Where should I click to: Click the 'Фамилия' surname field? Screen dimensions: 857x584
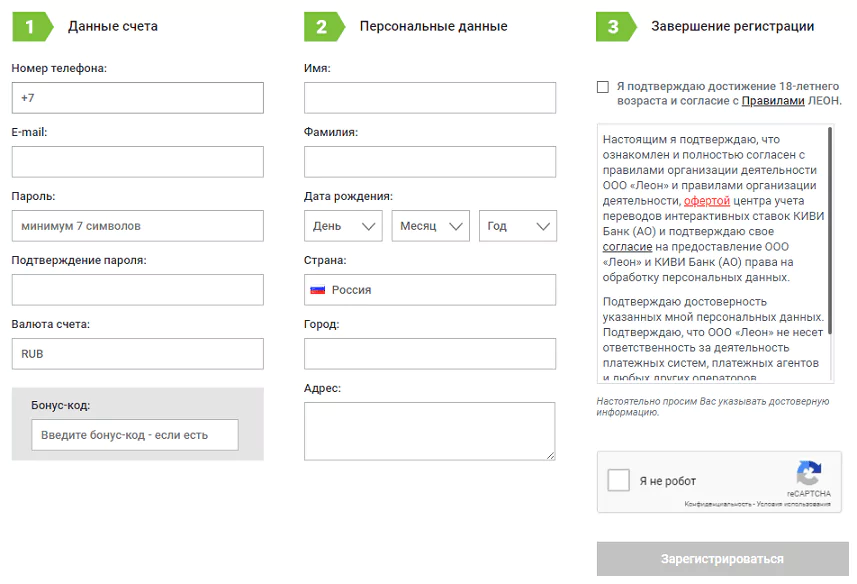430,162
